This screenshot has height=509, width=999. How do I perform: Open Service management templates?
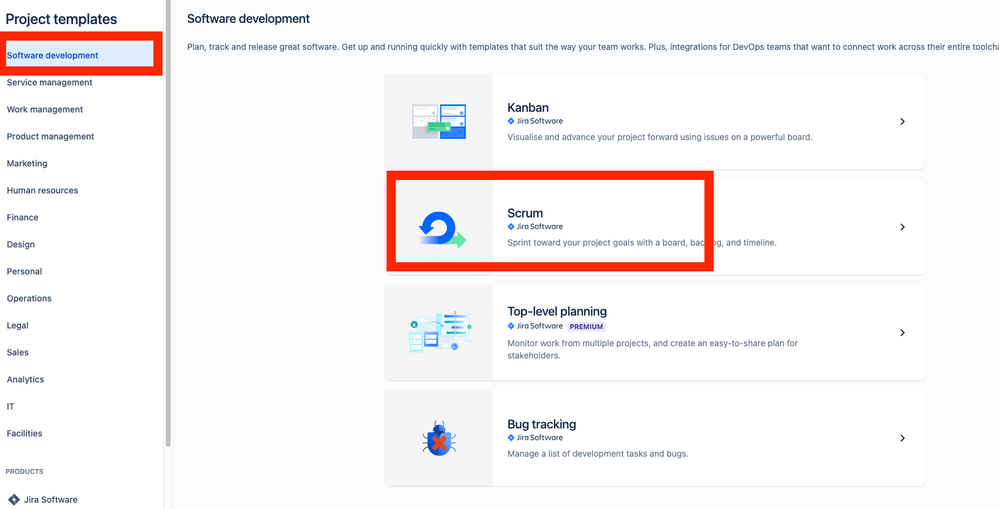click(x=49, y=82)
